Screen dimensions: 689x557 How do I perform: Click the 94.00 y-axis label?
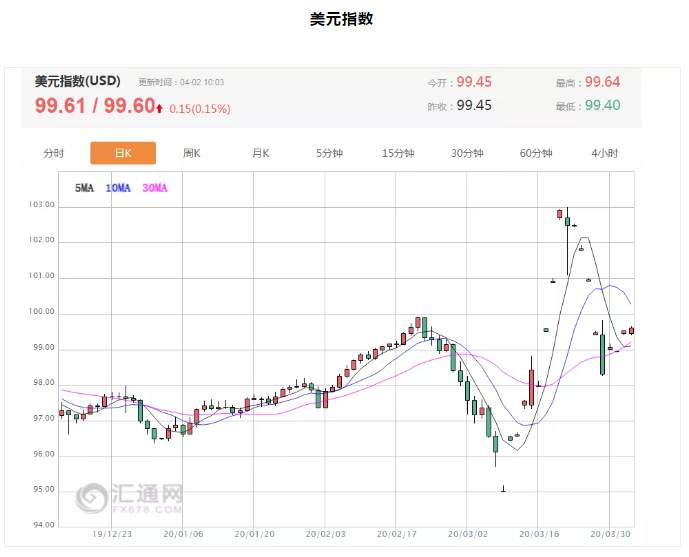click(x=44, y=525)
